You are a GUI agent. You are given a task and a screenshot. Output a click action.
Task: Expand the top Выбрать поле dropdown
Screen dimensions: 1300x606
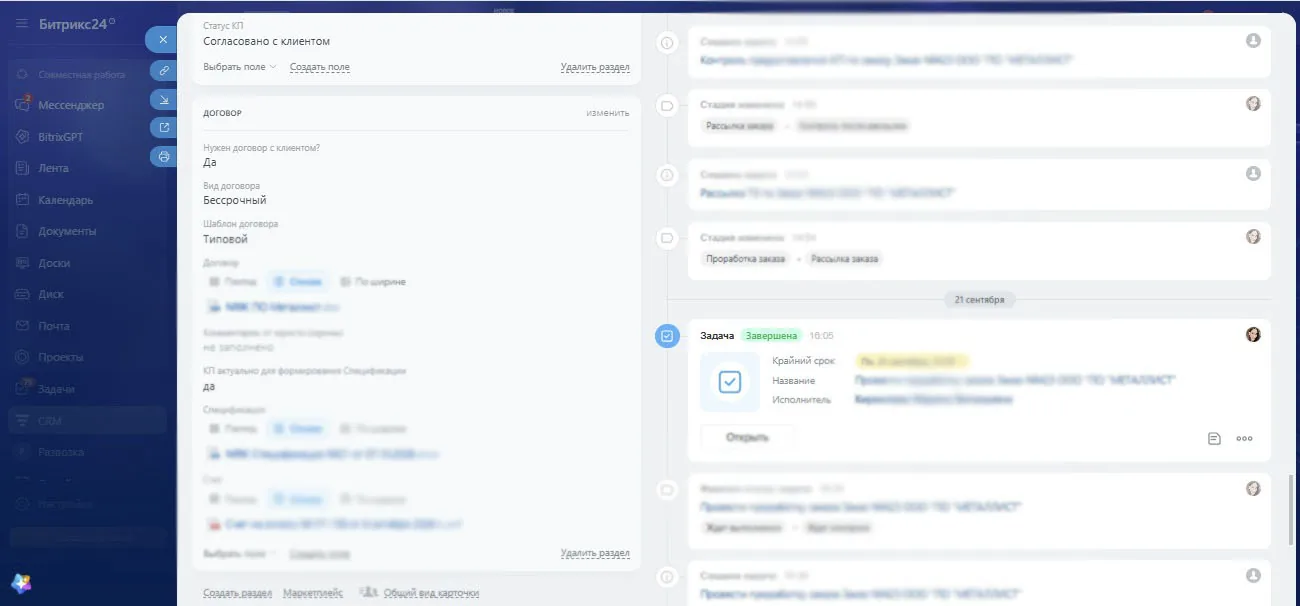[241, 67]
